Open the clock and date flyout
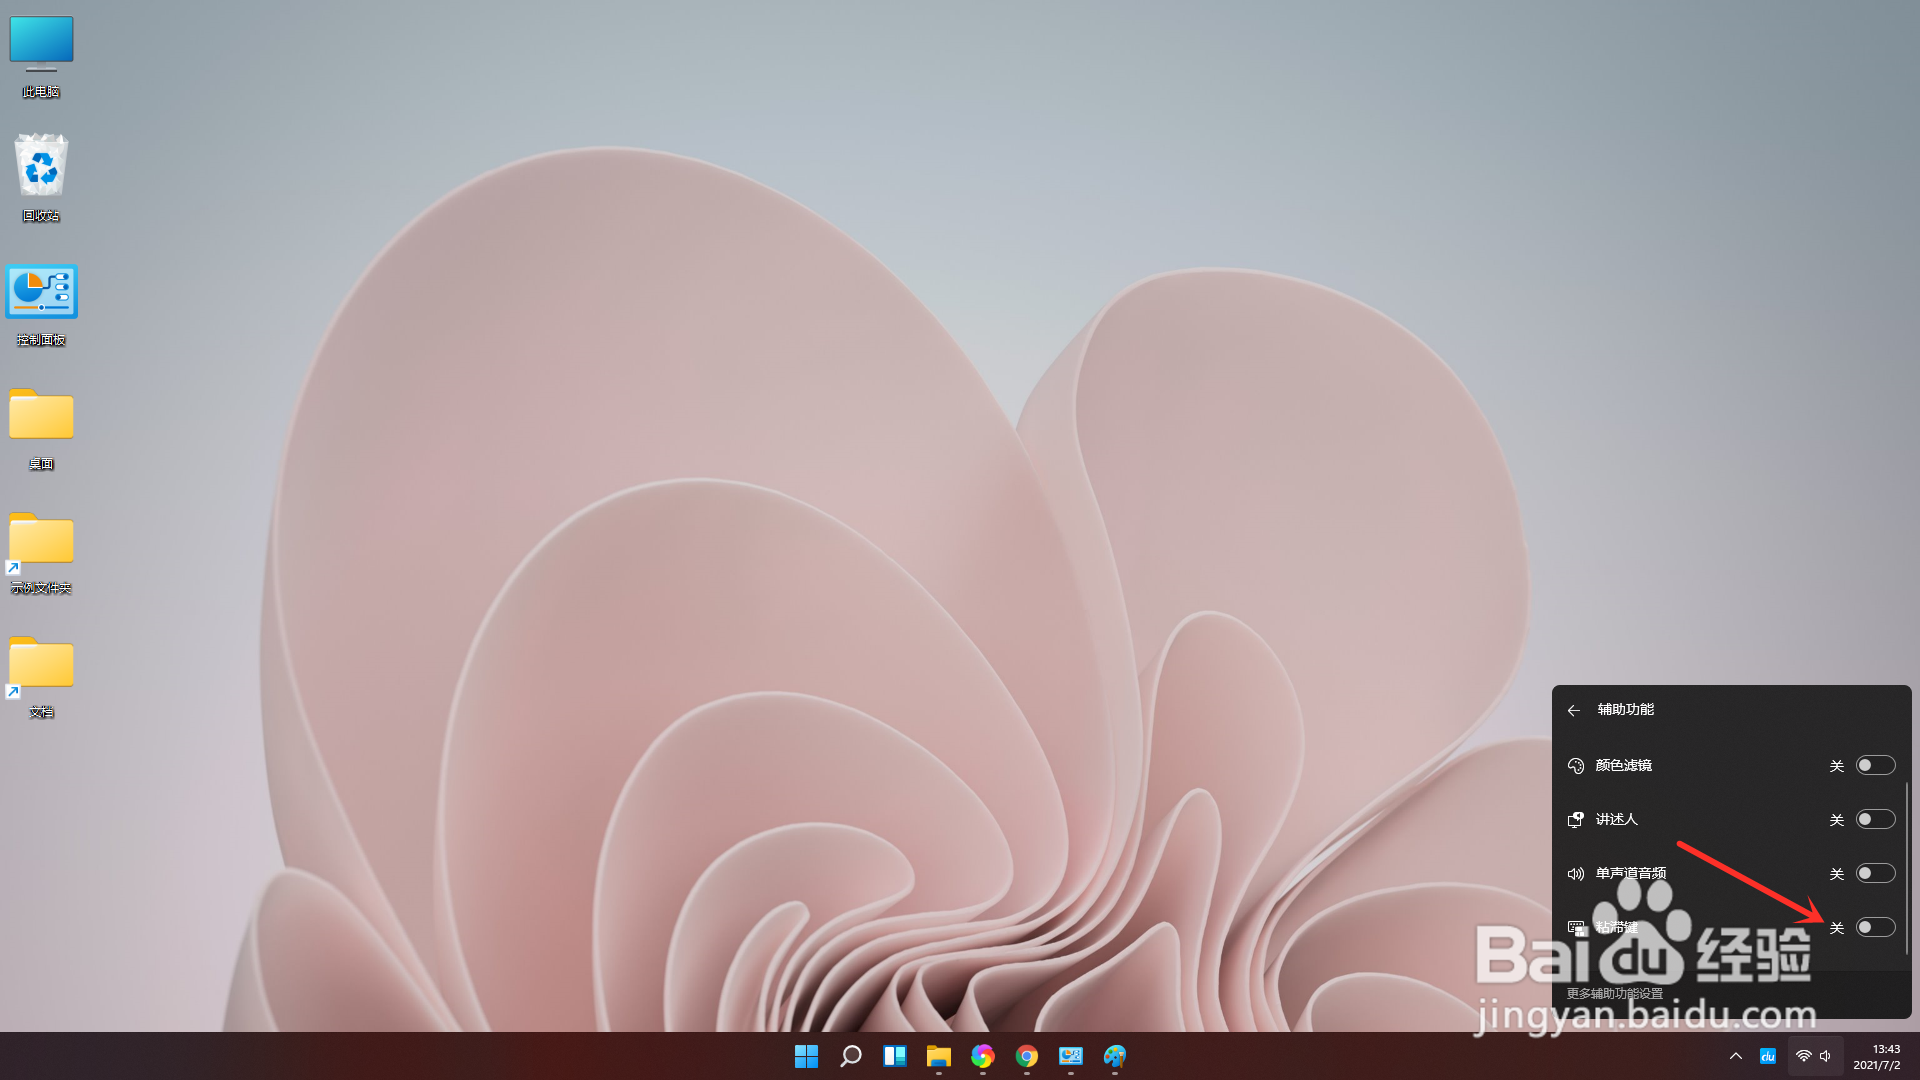The width and height of the screenshot is (1920, 1080). [x=1877, y=1056]
